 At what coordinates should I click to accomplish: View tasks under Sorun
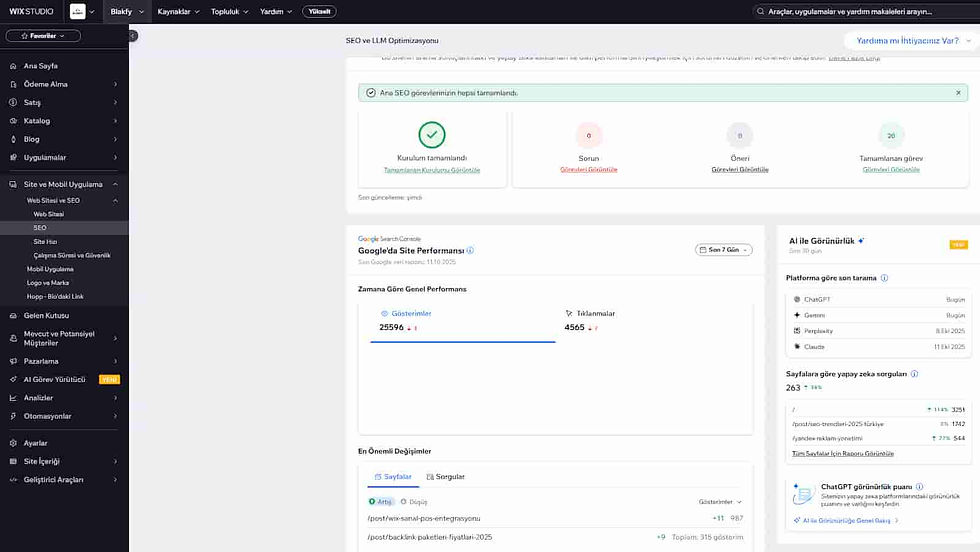pyautogui.click(x=589, y=169)
